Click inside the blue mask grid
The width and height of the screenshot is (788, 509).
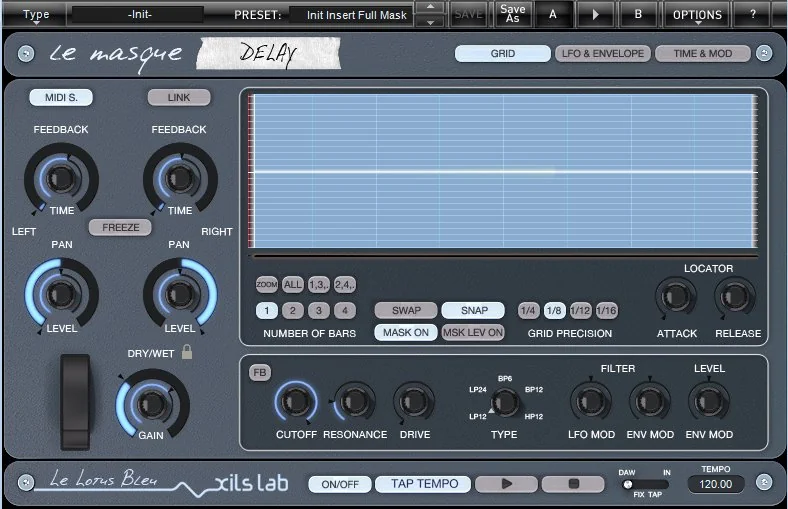pos(503,171)
